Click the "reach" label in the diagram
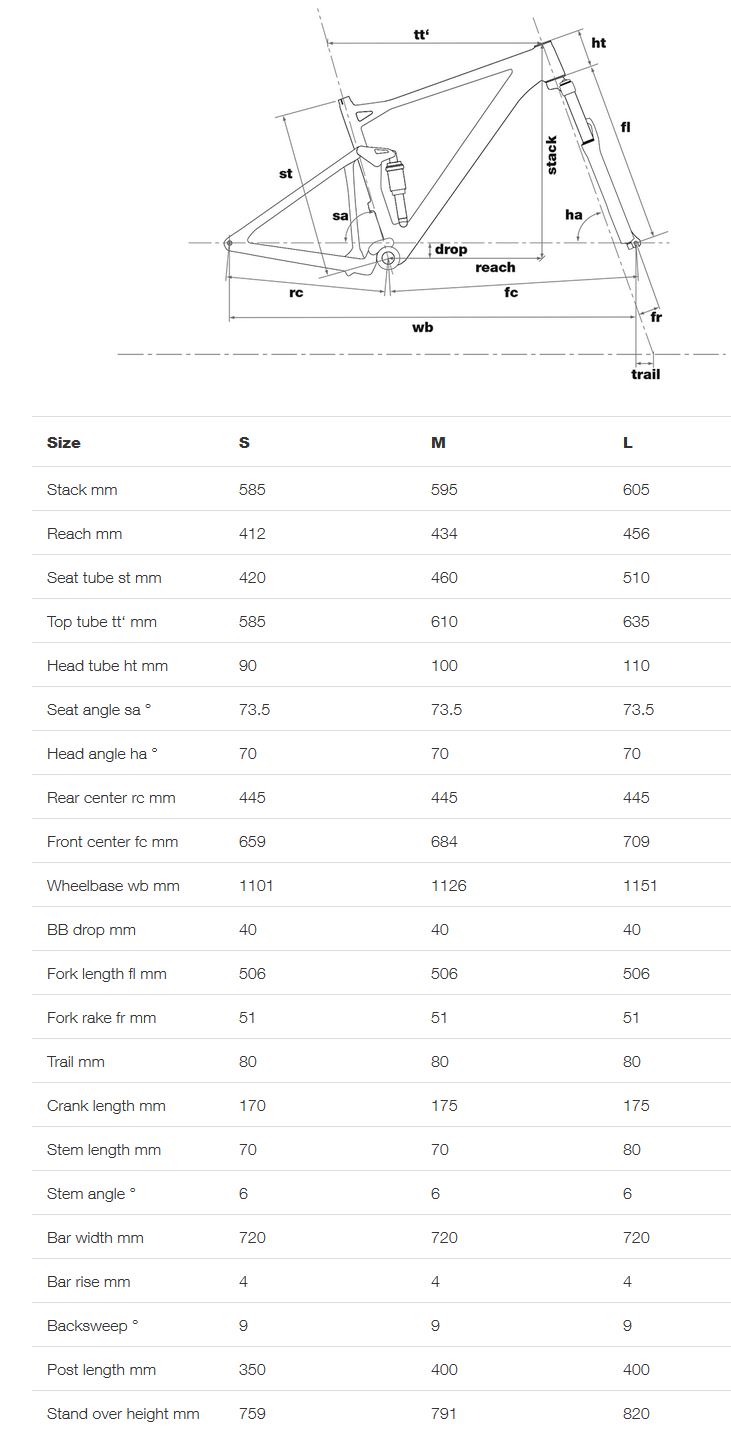The height and width of the screenshot is (1432, 731). (x=495, y=267)
